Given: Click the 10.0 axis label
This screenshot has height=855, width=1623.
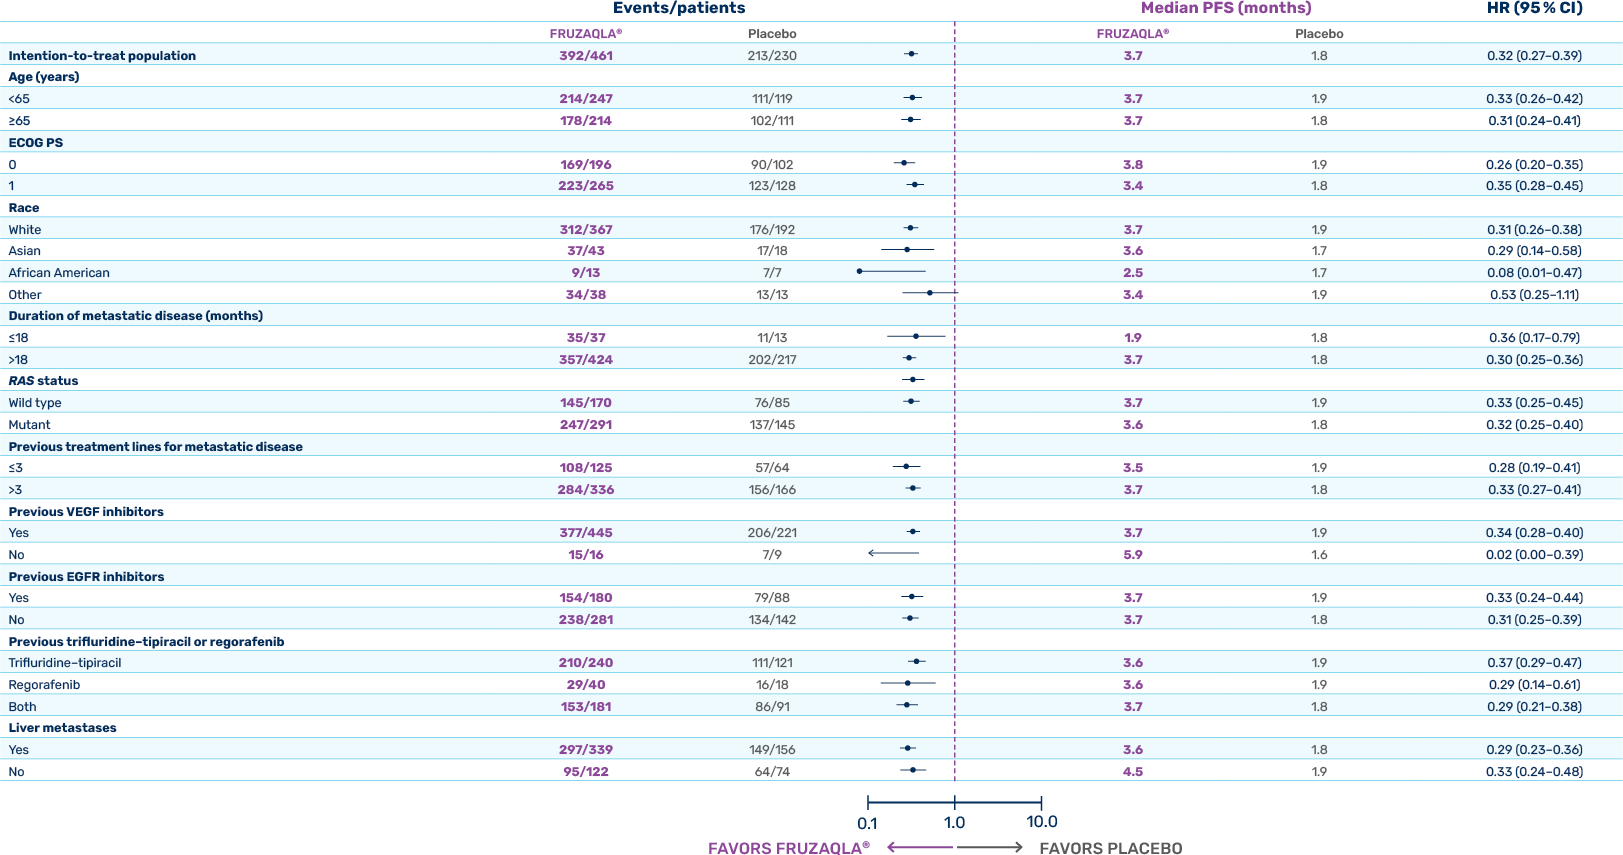Looking at the screenshot, I should tap(1041, 822).
